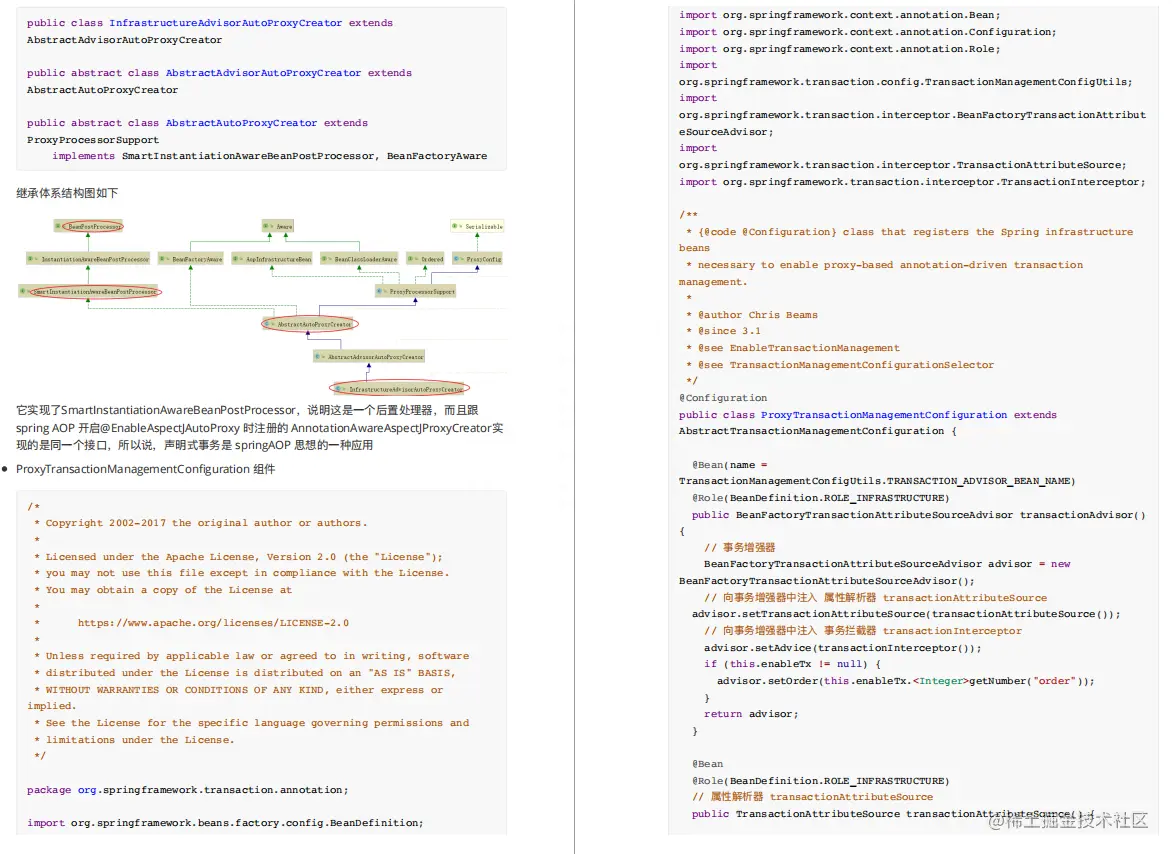Click 'public abstract class AbstractAutoProxyCreator extends' code line

(x=197, y=123)
